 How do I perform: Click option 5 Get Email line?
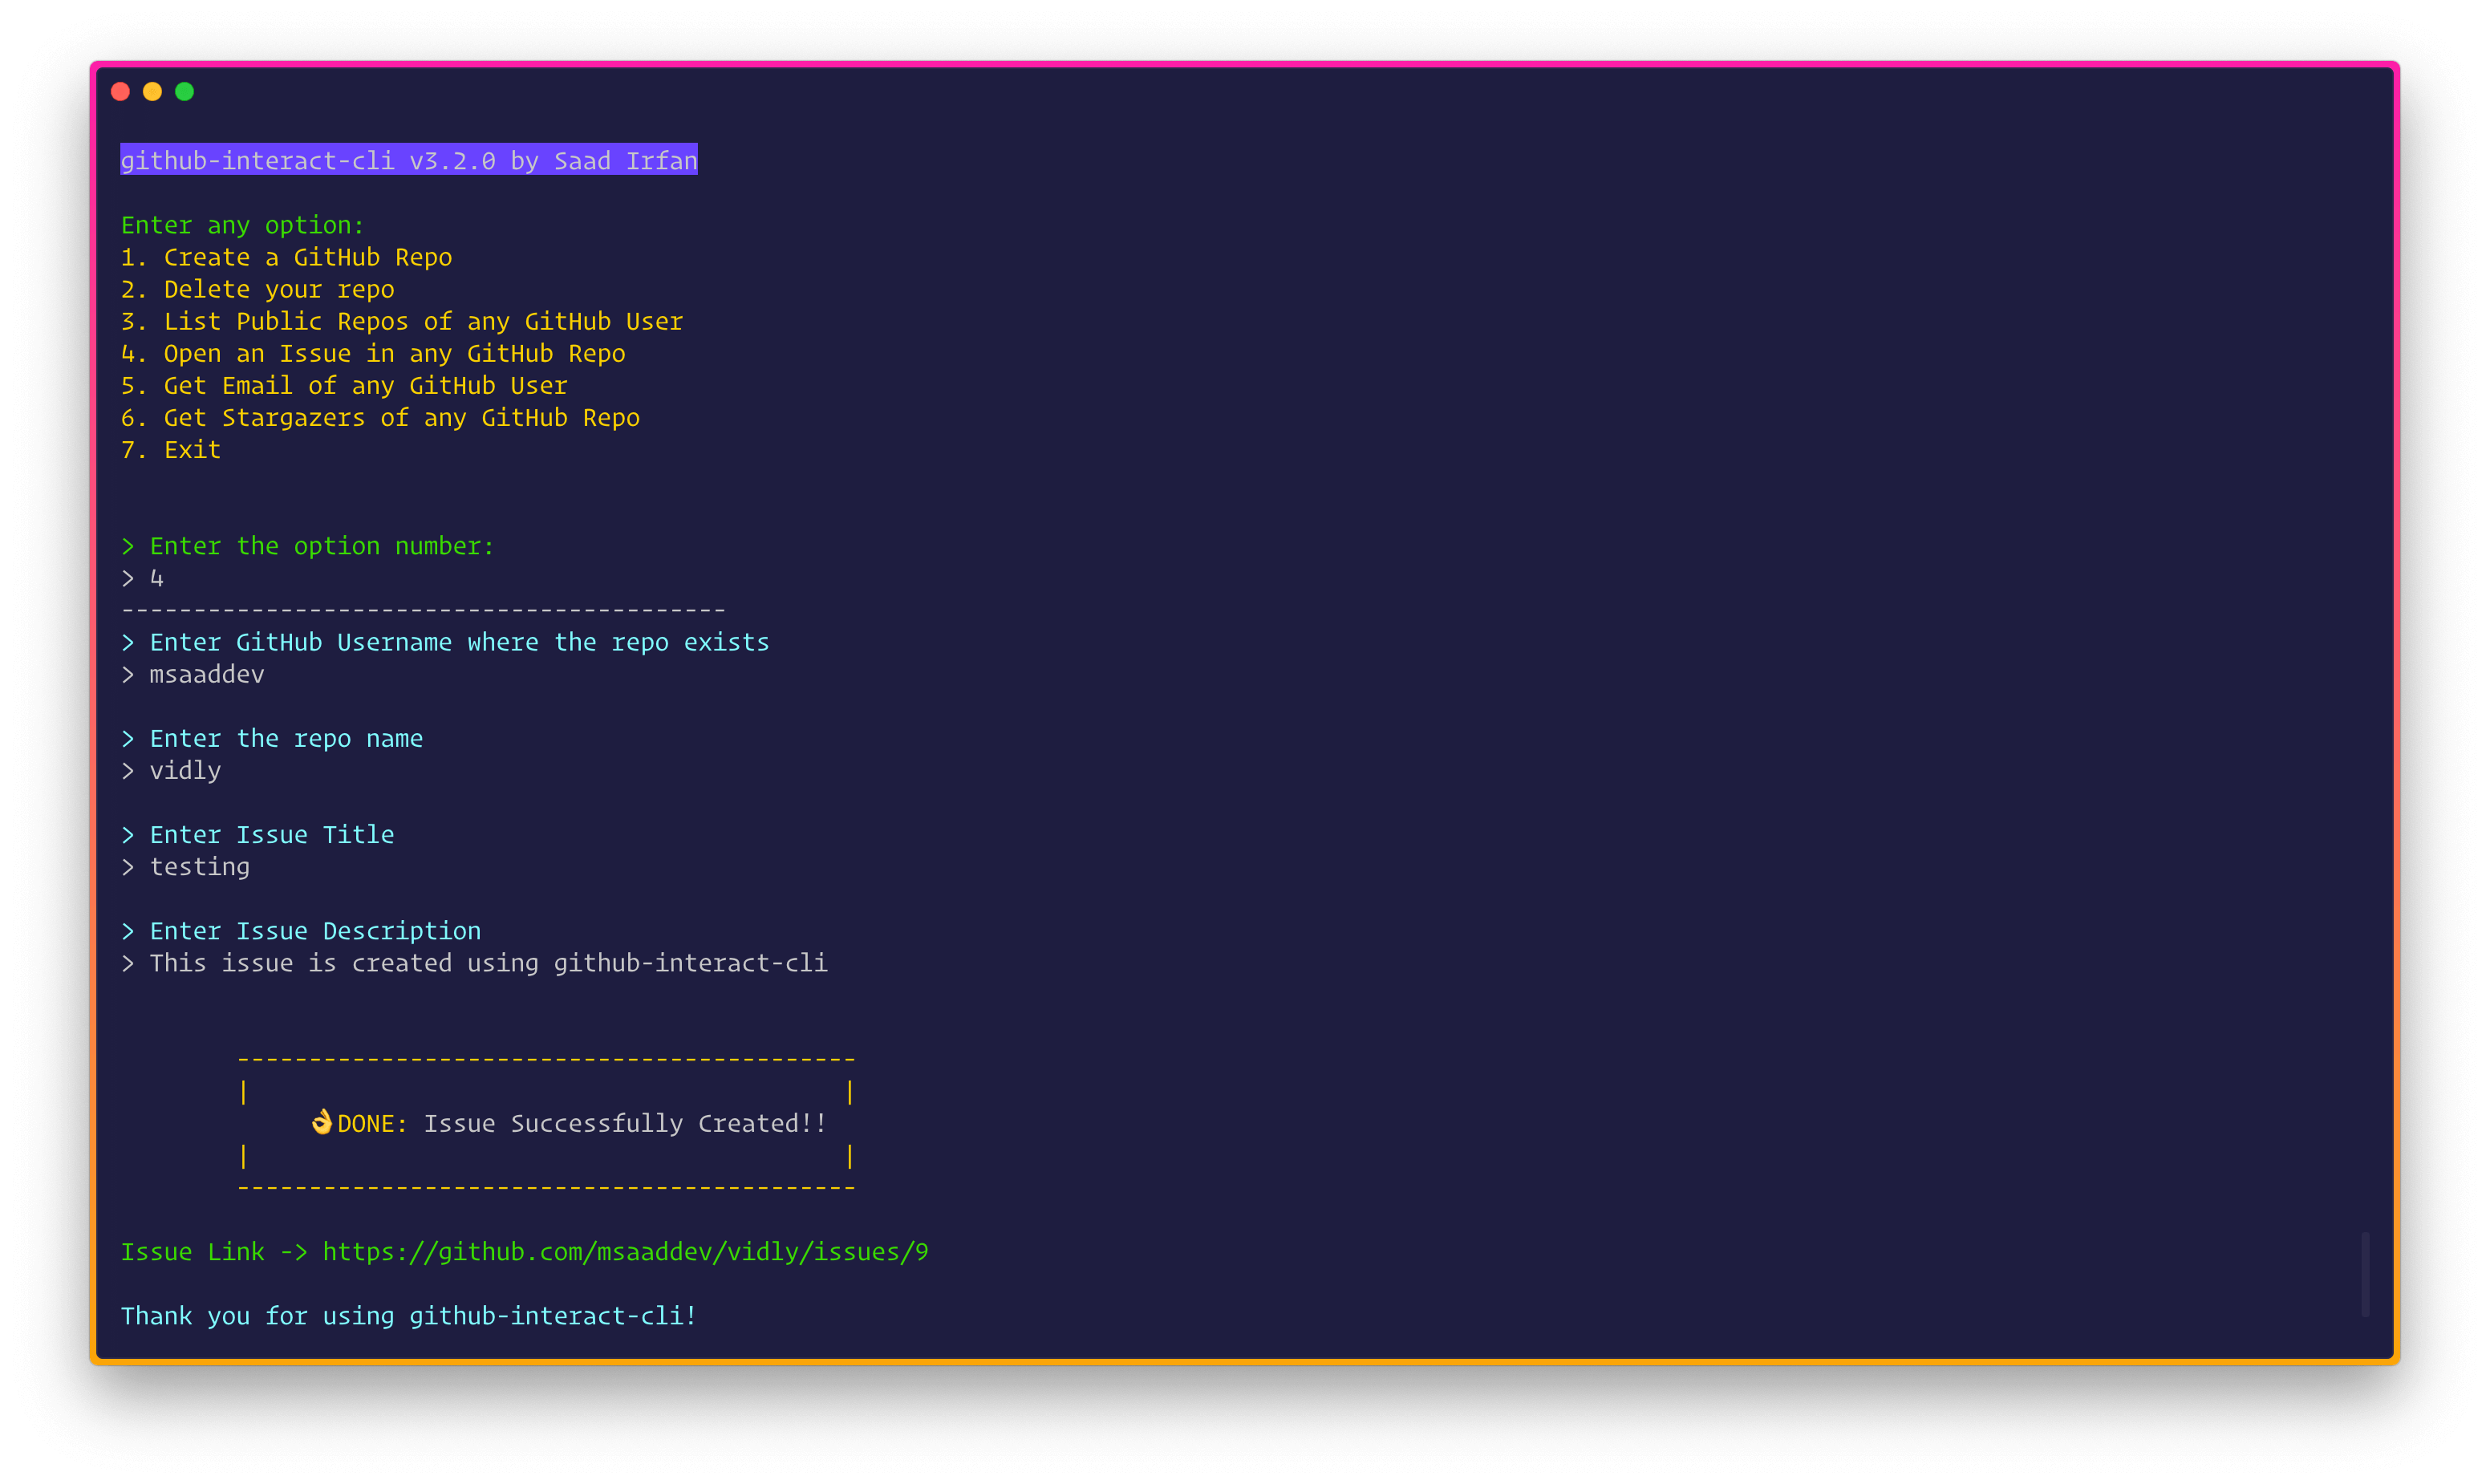coord(344,386)
